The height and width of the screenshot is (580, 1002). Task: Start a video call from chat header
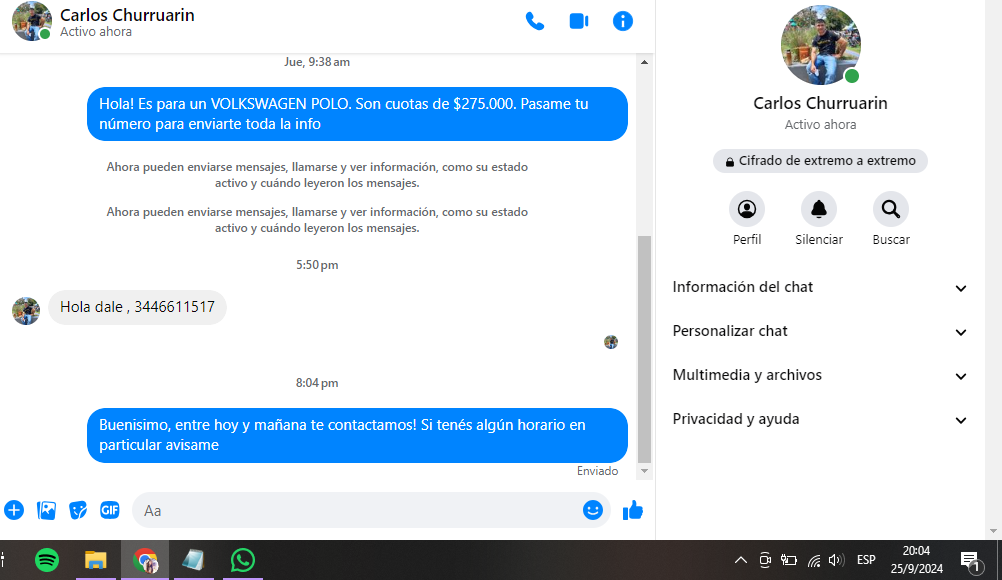pos(578,21)
